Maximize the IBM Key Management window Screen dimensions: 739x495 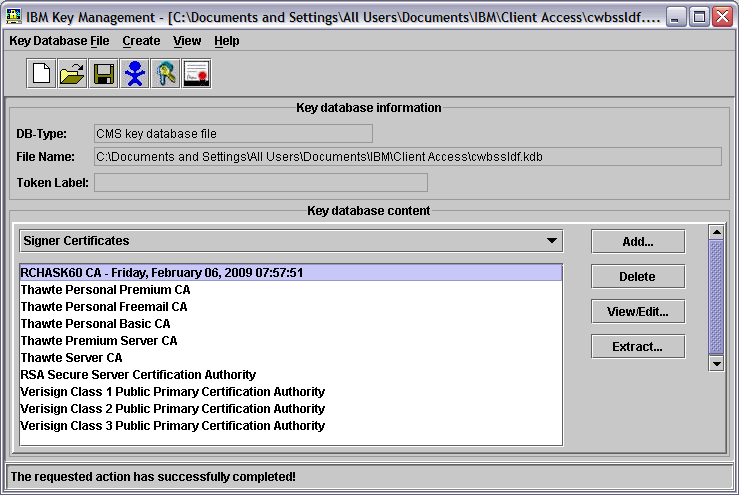[x=699, y=17]
